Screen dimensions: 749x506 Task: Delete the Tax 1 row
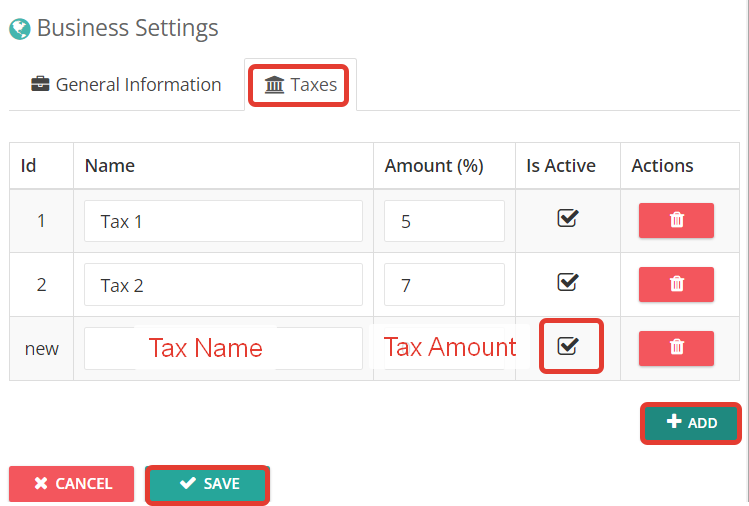676,220
